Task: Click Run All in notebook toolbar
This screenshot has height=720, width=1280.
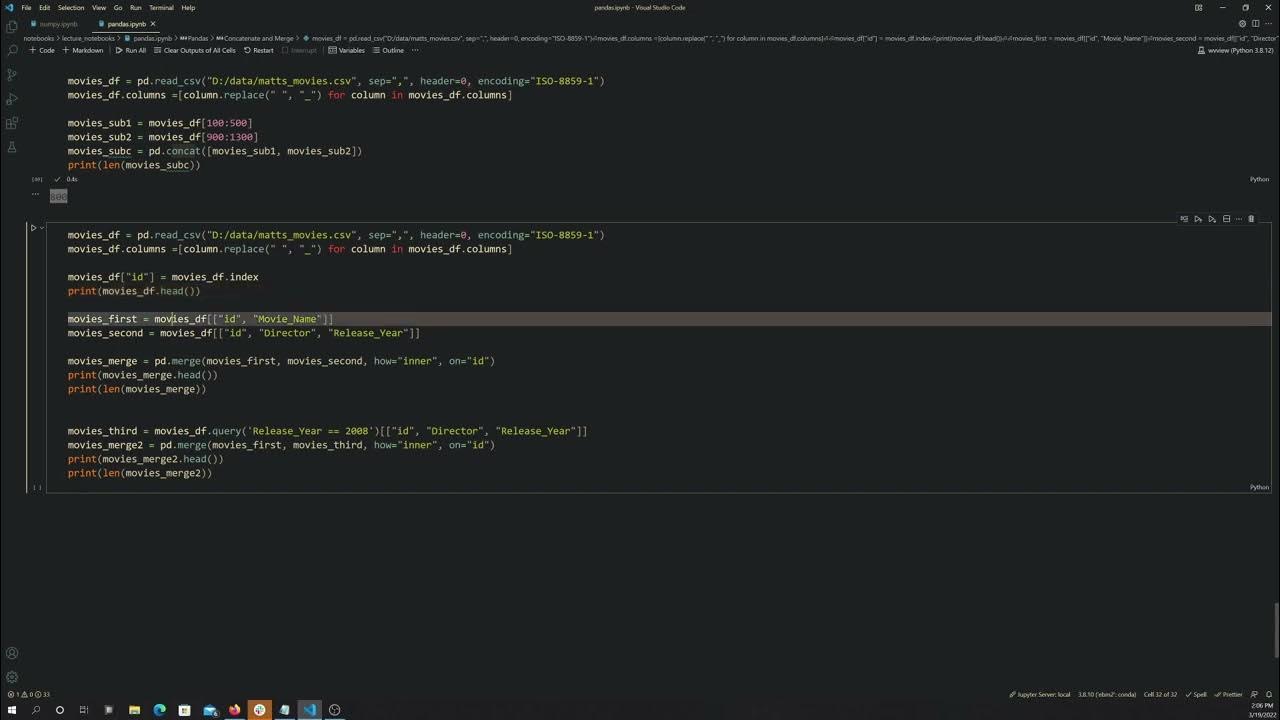Action: pos(131,50)
